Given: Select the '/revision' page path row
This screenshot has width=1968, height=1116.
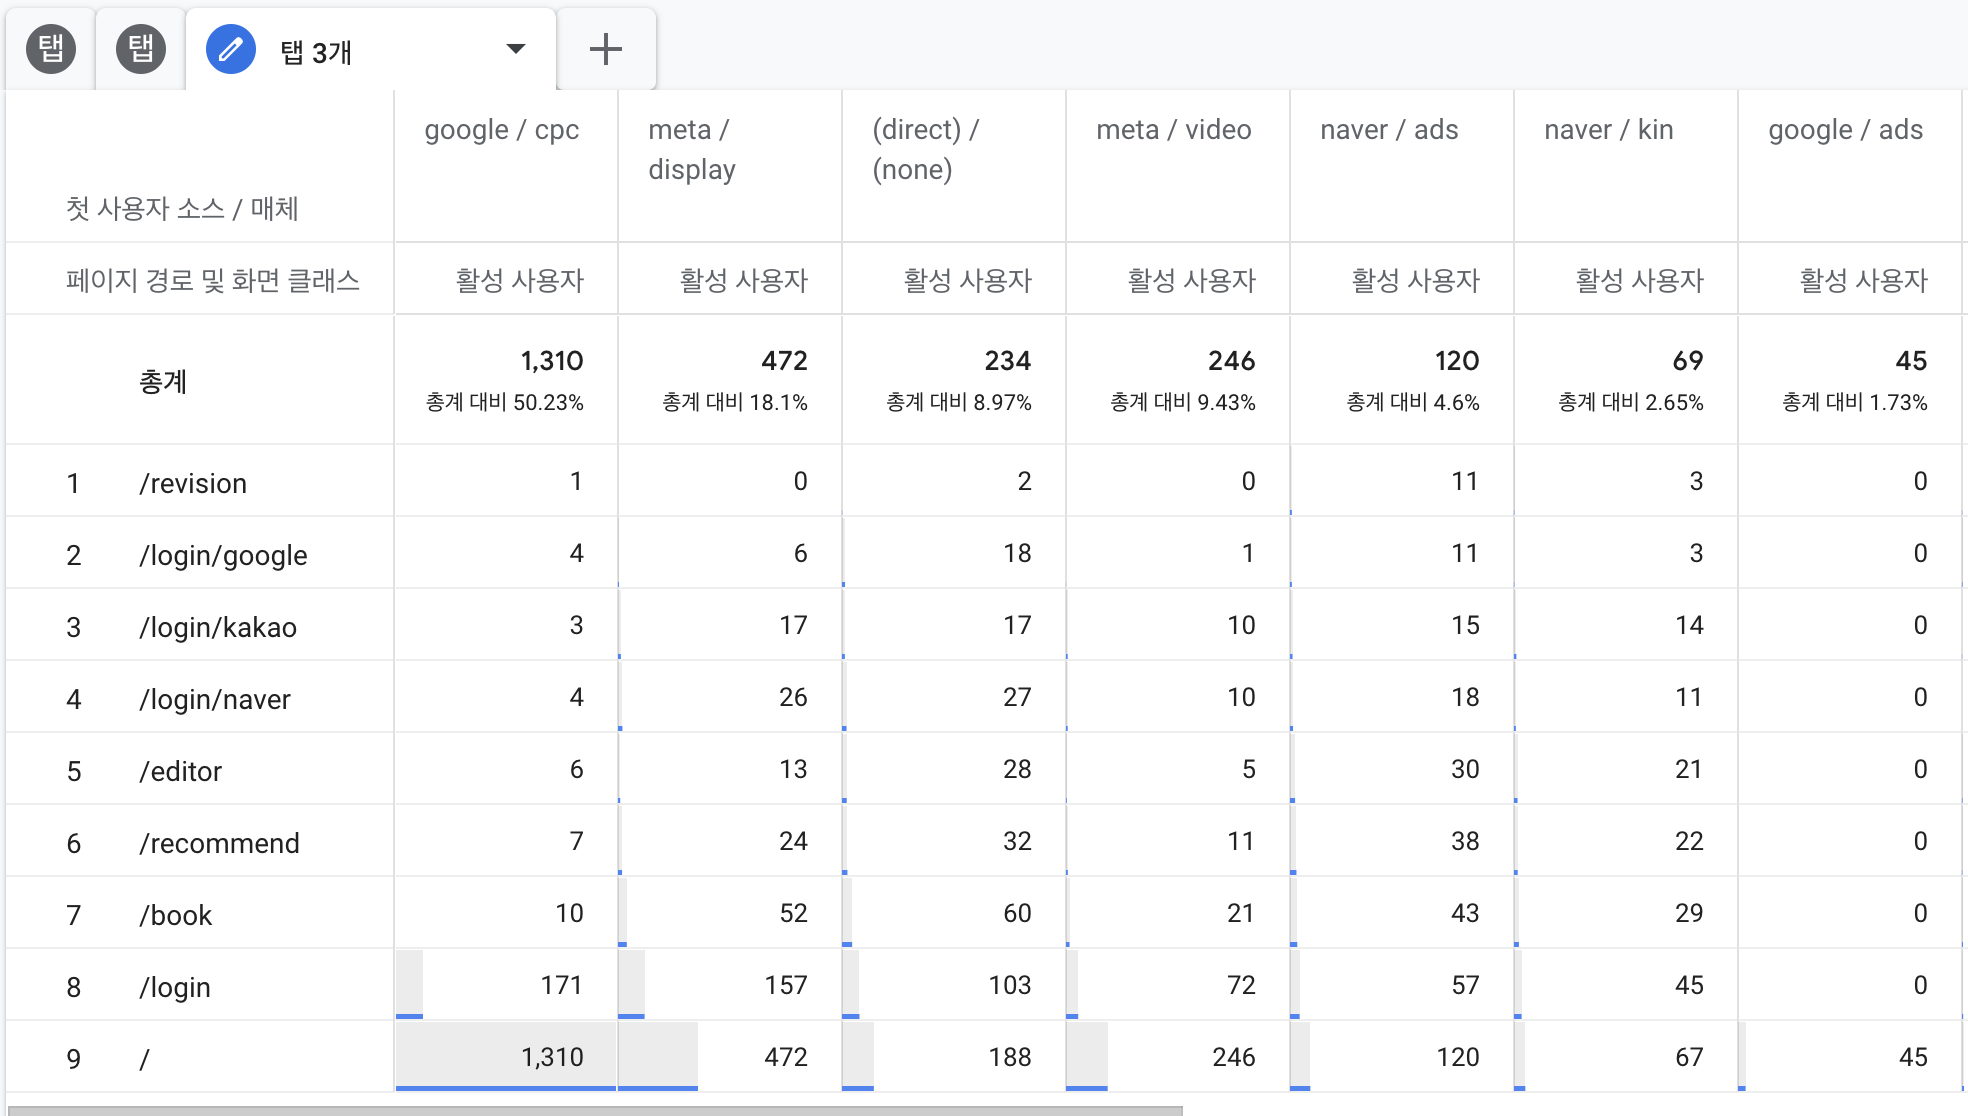Looking at the screenshot, I should tap(193, 483).
